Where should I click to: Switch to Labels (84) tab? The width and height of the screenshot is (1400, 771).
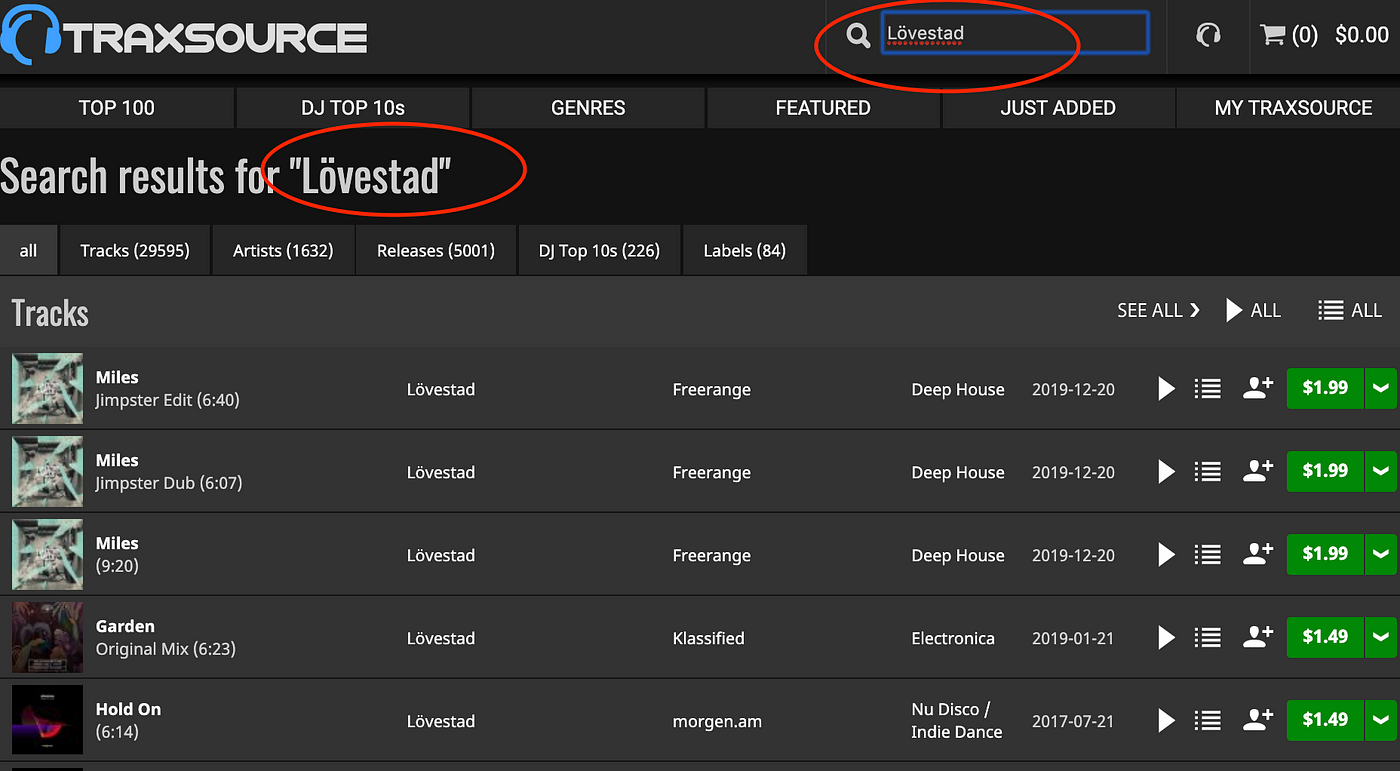(744, 250)
